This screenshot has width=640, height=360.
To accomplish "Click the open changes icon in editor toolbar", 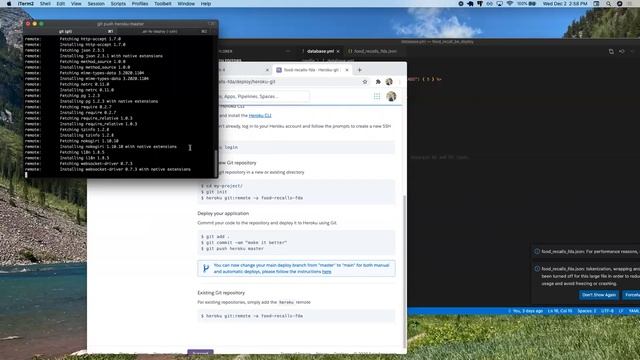I will [x=611, y=51].
